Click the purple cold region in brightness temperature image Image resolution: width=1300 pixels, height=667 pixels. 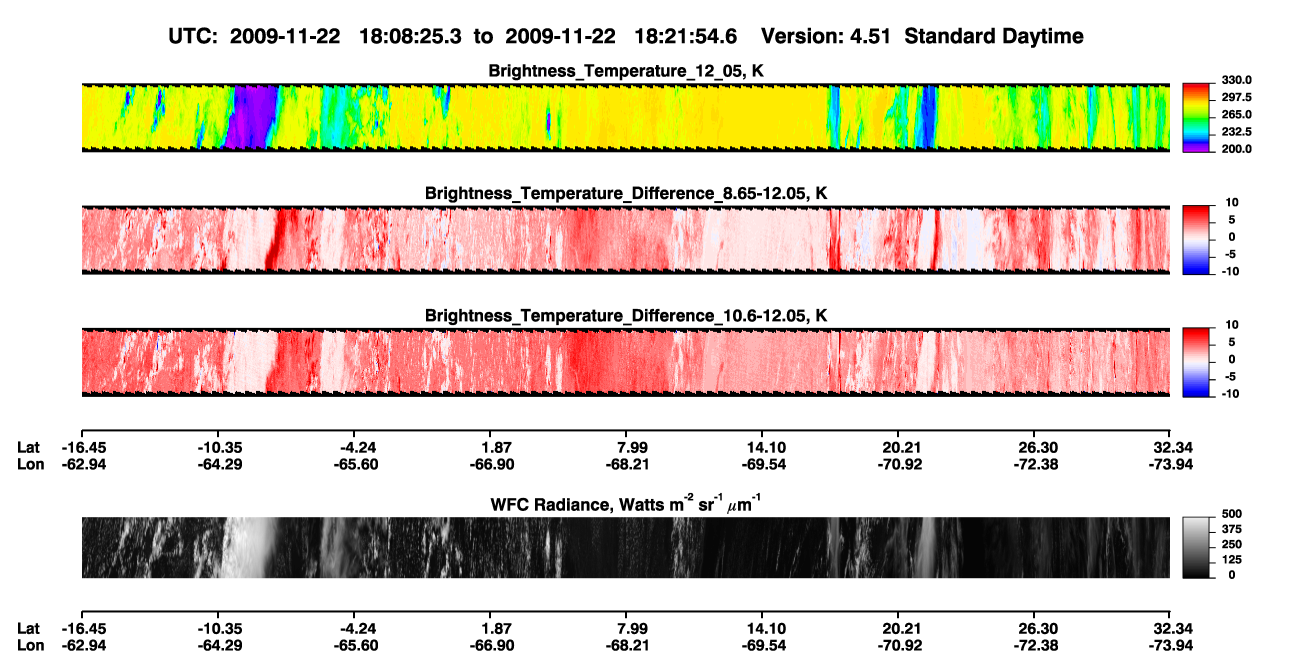click(248, 117)
